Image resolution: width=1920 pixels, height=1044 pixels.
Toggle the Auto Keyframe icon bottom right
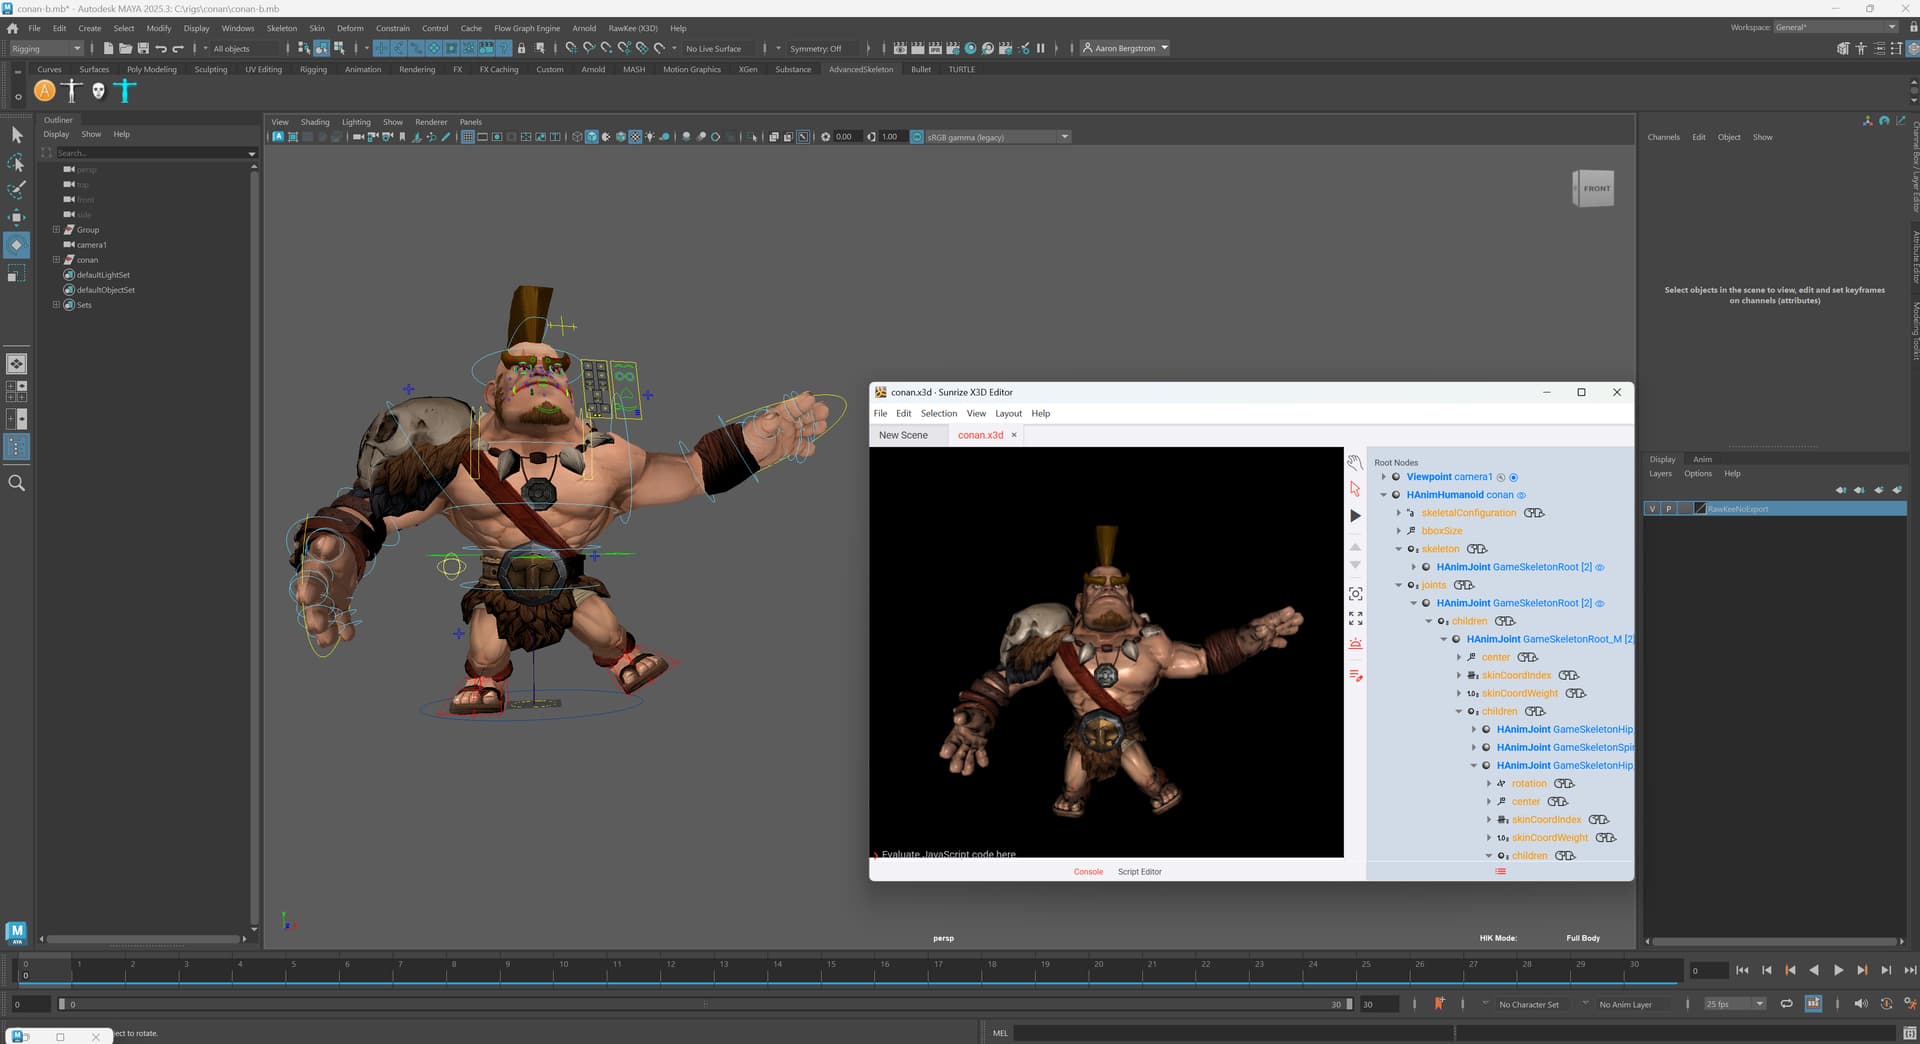pyautogui.click(x=1886, y=1003)
